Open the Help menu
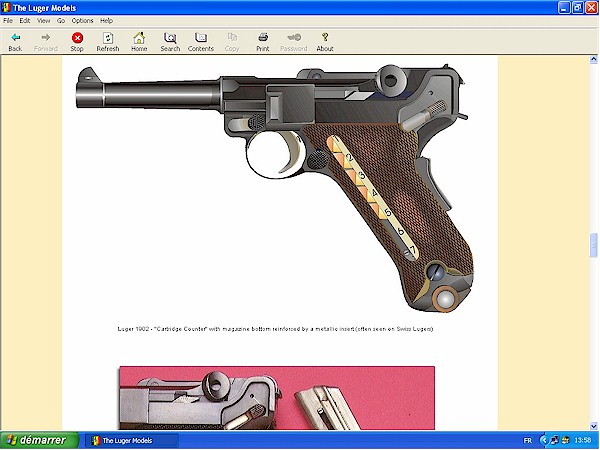 pos(106,21)
